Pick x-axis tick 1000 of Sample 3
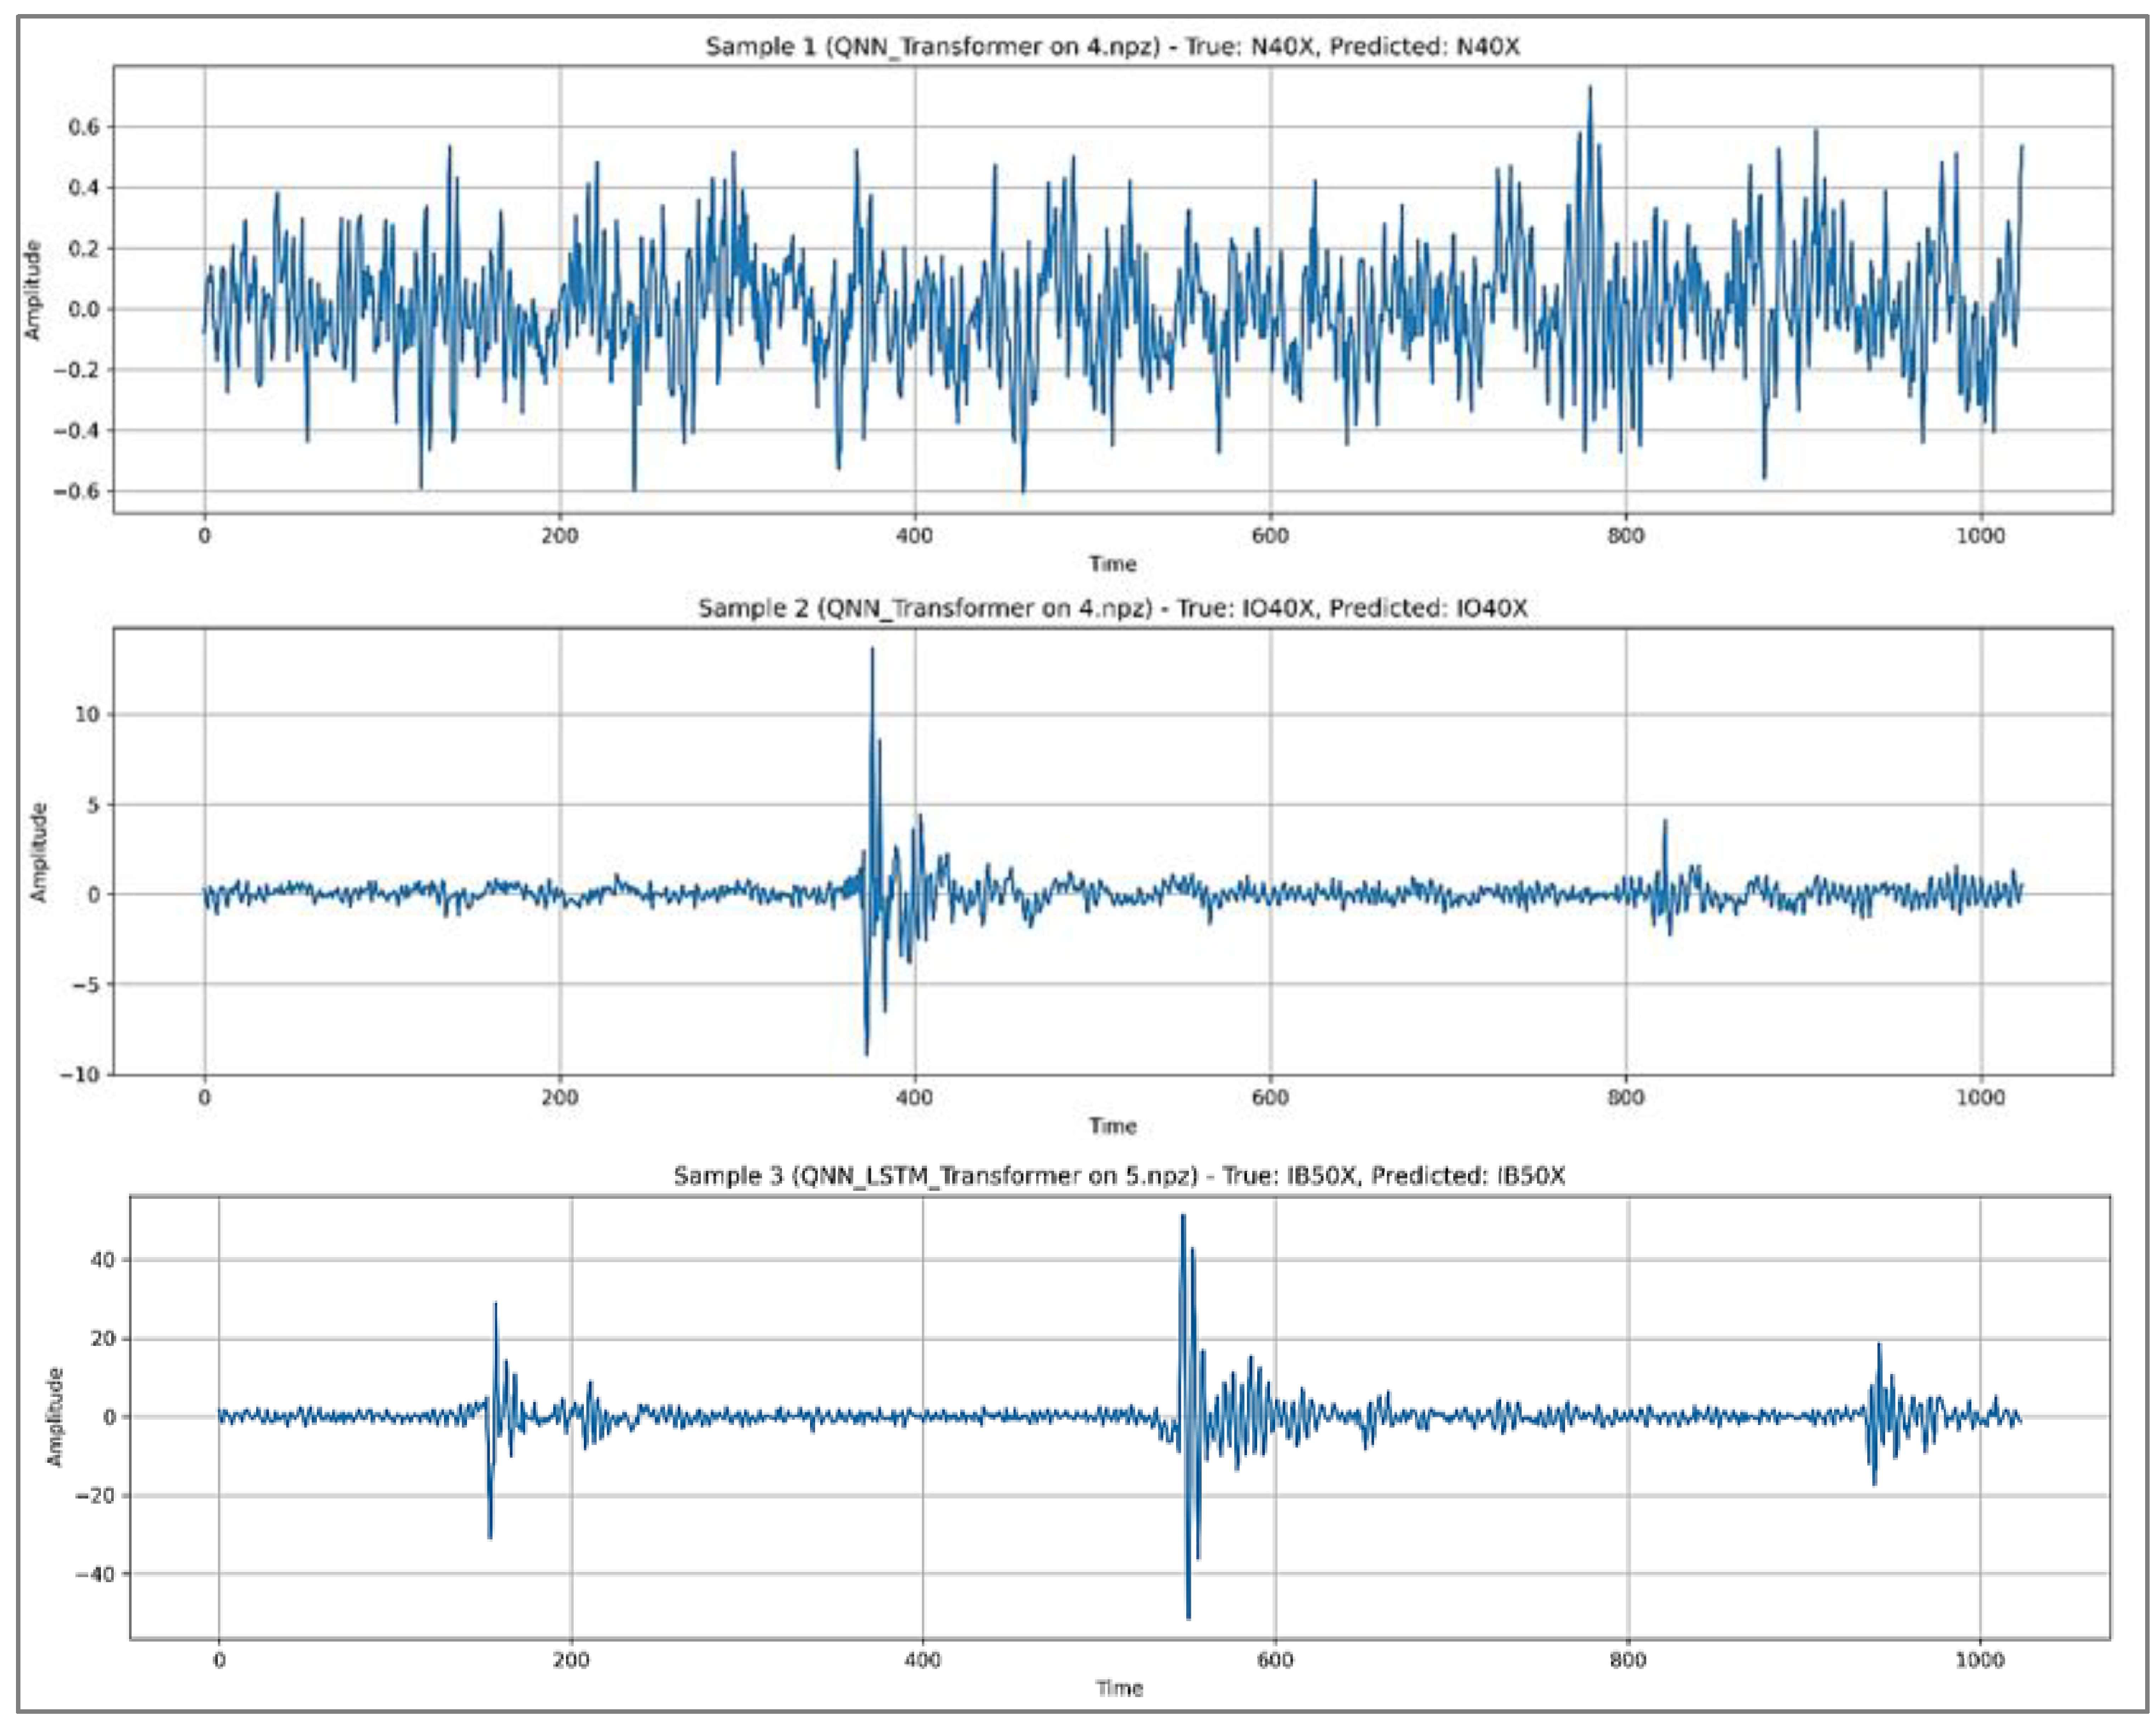 tap(1980, 1661)
